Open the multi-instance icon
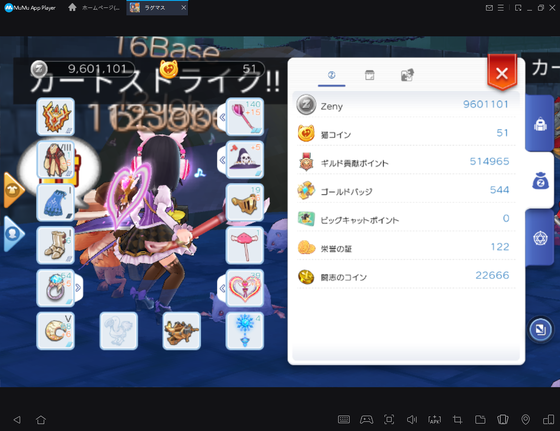The width and height of the screenshot is (560, 431). [x=548, y=420]
